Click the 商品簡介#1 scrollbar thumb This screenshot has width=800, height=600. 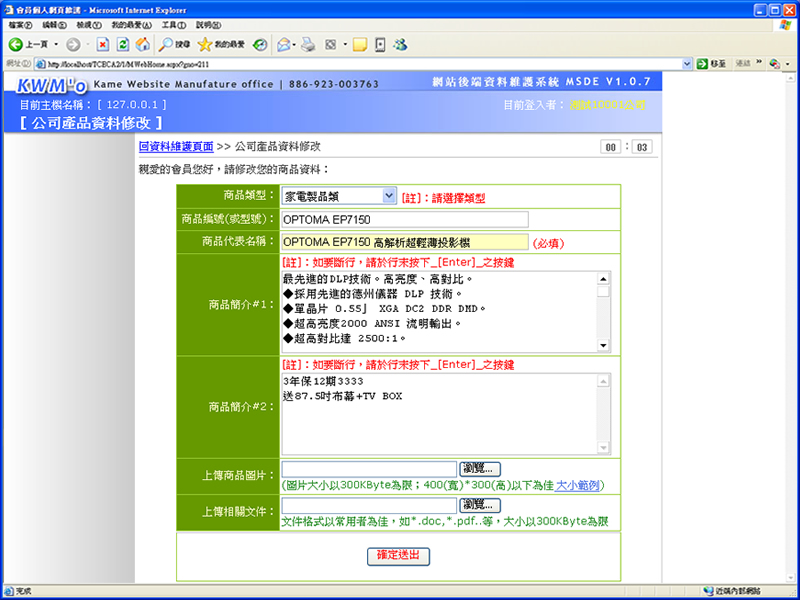point(604,291)
